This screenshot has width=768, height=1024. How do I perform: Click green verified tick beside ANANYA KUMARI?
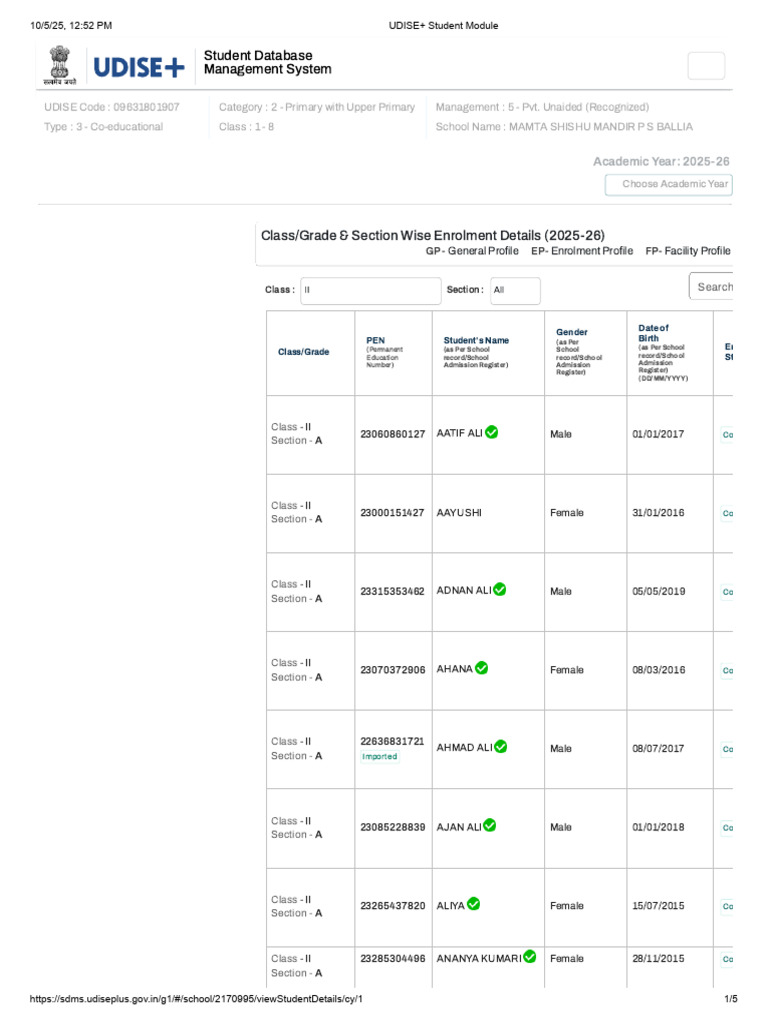coord(530,957)
